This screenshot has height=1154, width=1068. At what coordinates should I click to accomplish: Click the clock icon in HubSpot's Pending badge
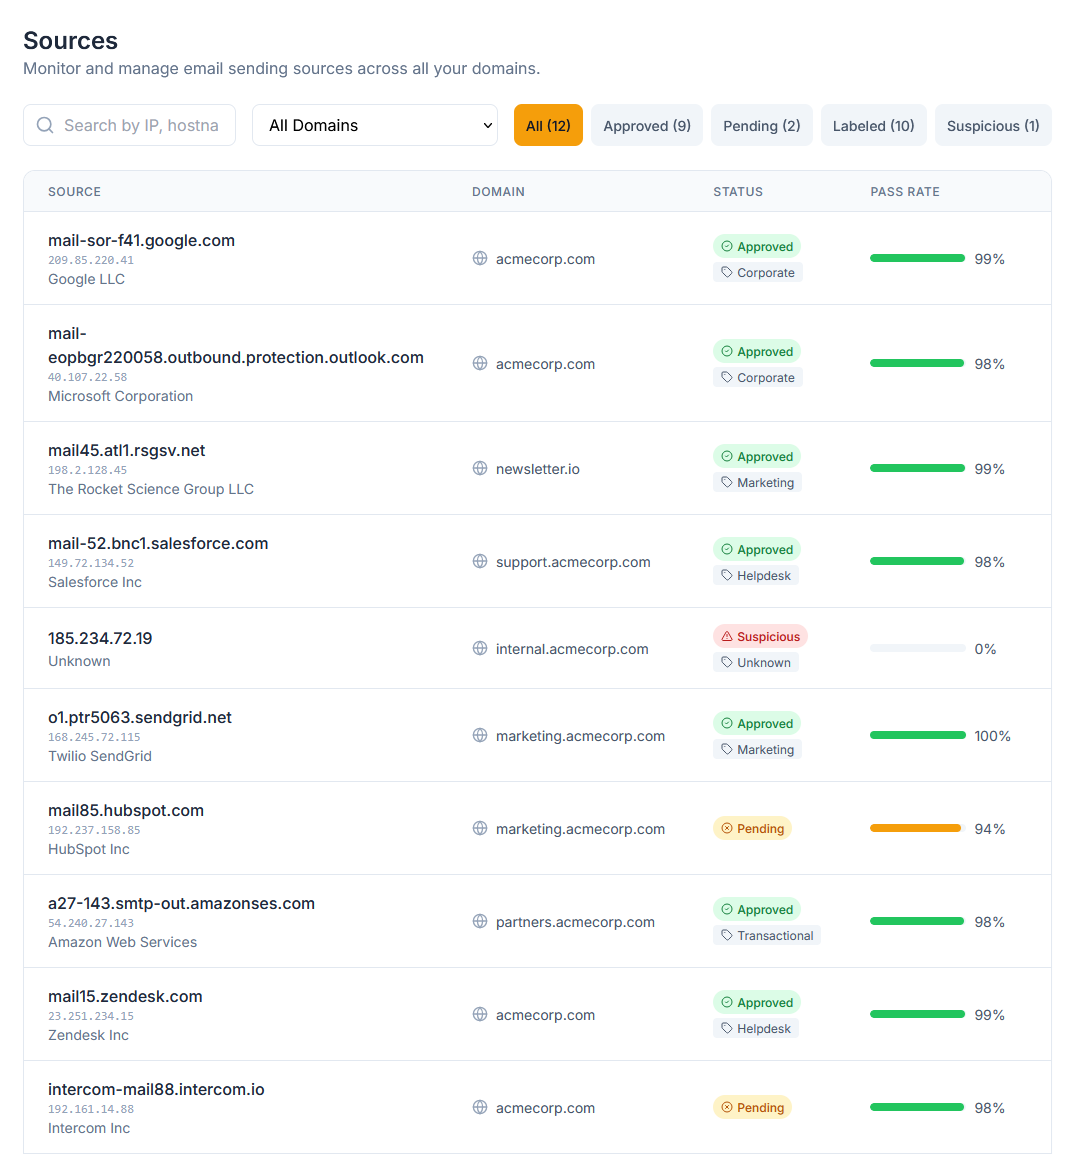[729, 828]
